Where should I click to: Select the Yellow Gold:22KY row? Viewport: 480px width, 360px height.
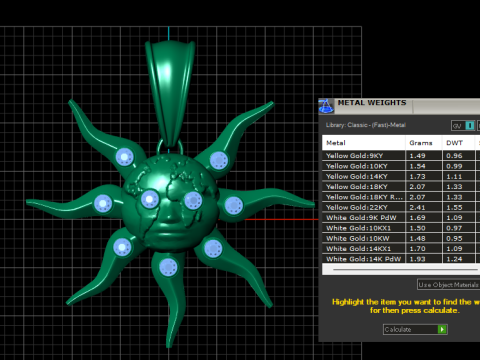pyautogui.click(x=401, y=207)
